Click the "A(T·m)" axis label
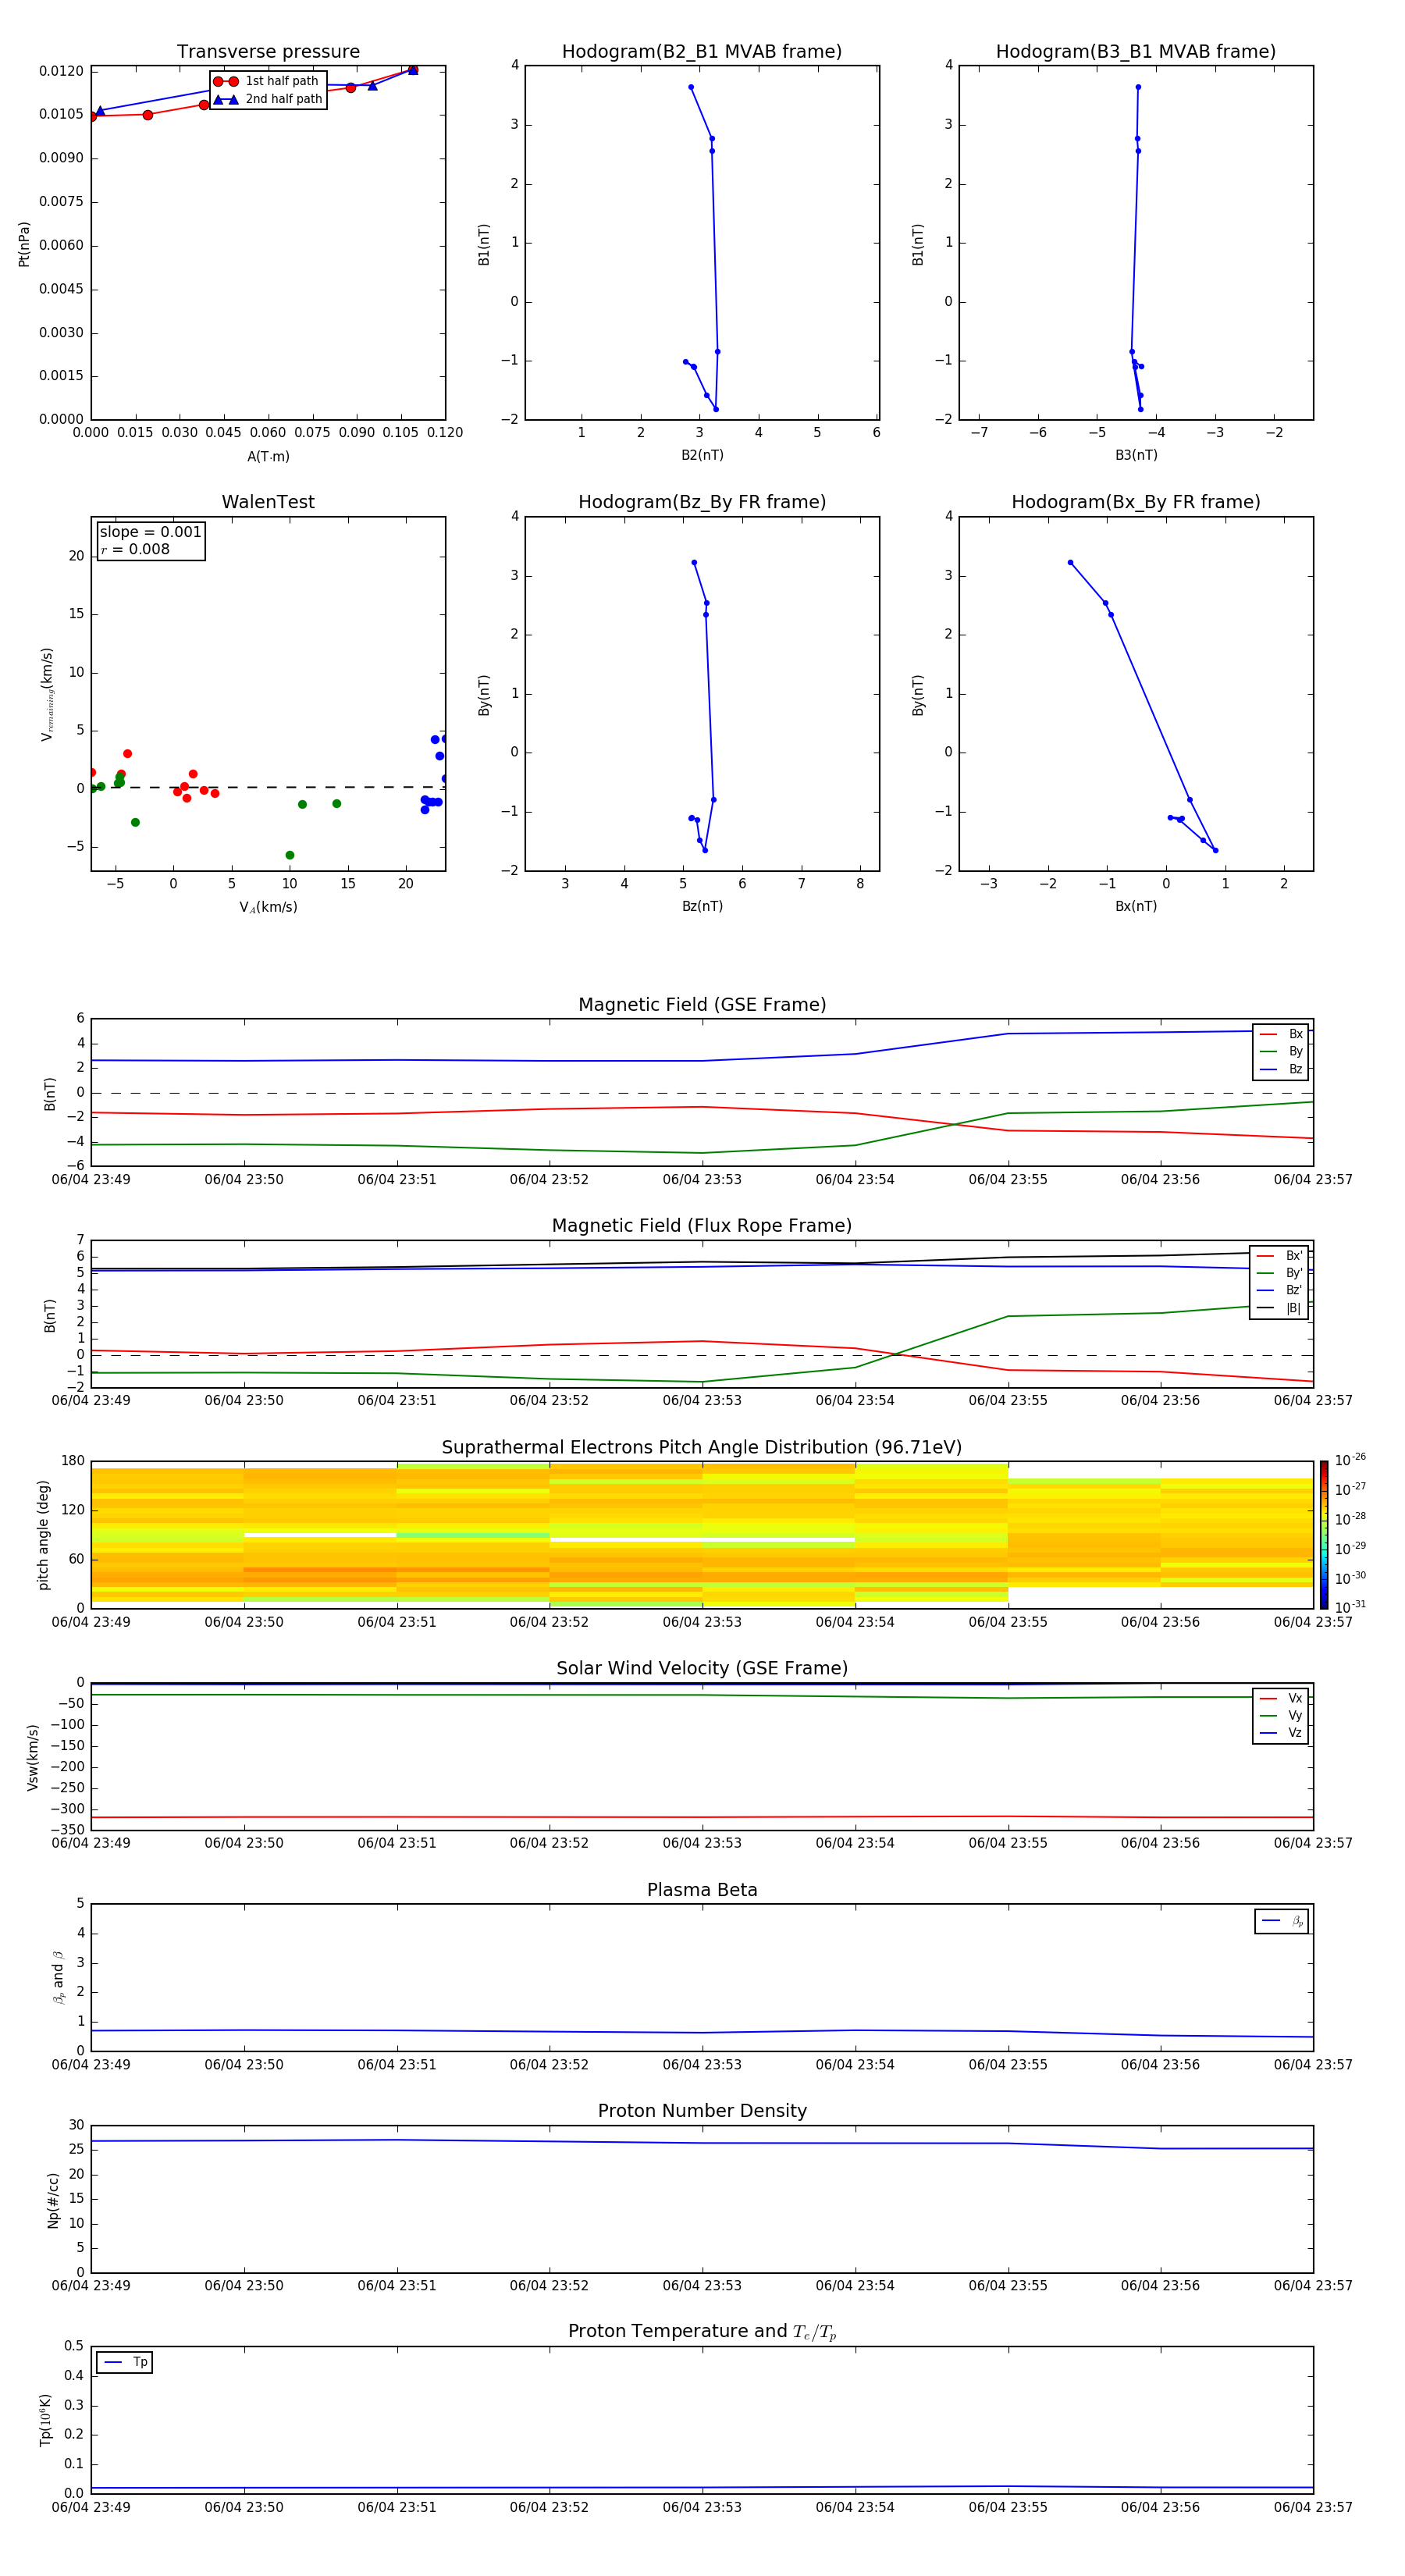 pyautogui.click(x=268, y=456)
